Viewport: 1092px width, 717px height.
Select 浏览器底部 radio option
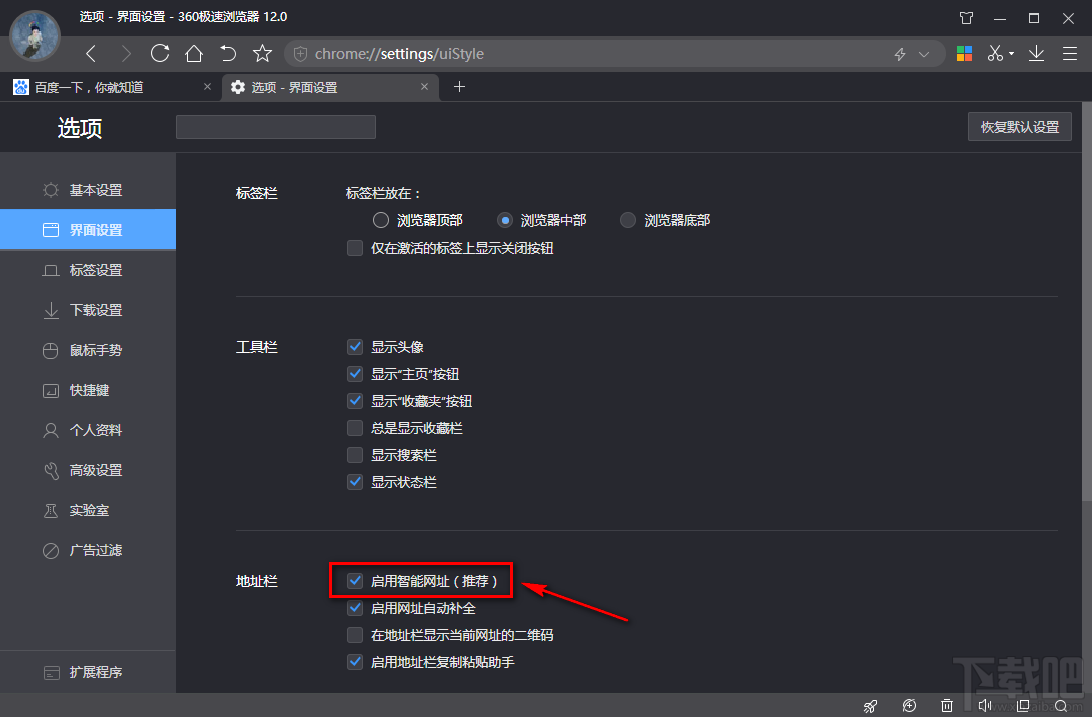click(628, 220)
